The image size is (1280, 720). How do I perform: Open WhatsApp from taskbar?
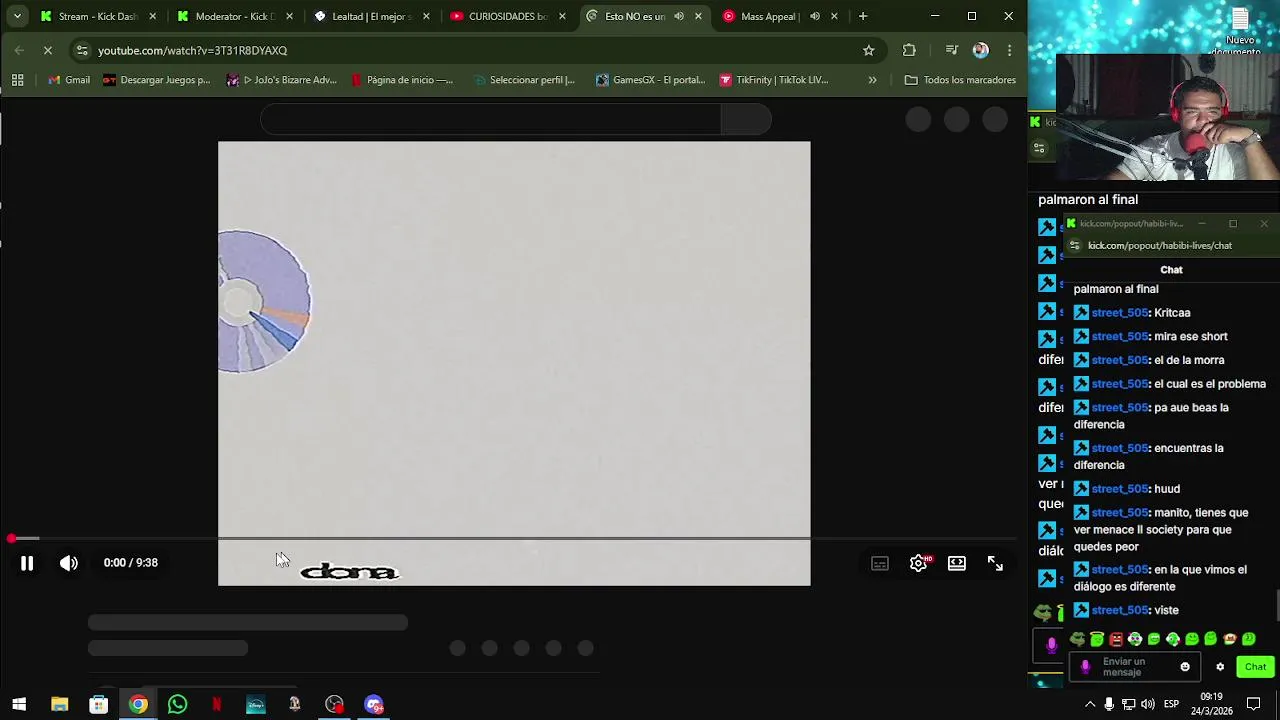177,705
